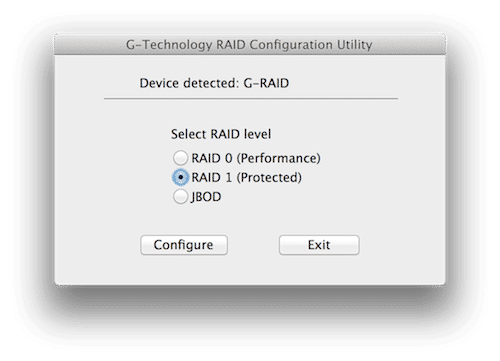
Task: Click the empty radio circle beside JBOD
Action: [x=180, y=197]
